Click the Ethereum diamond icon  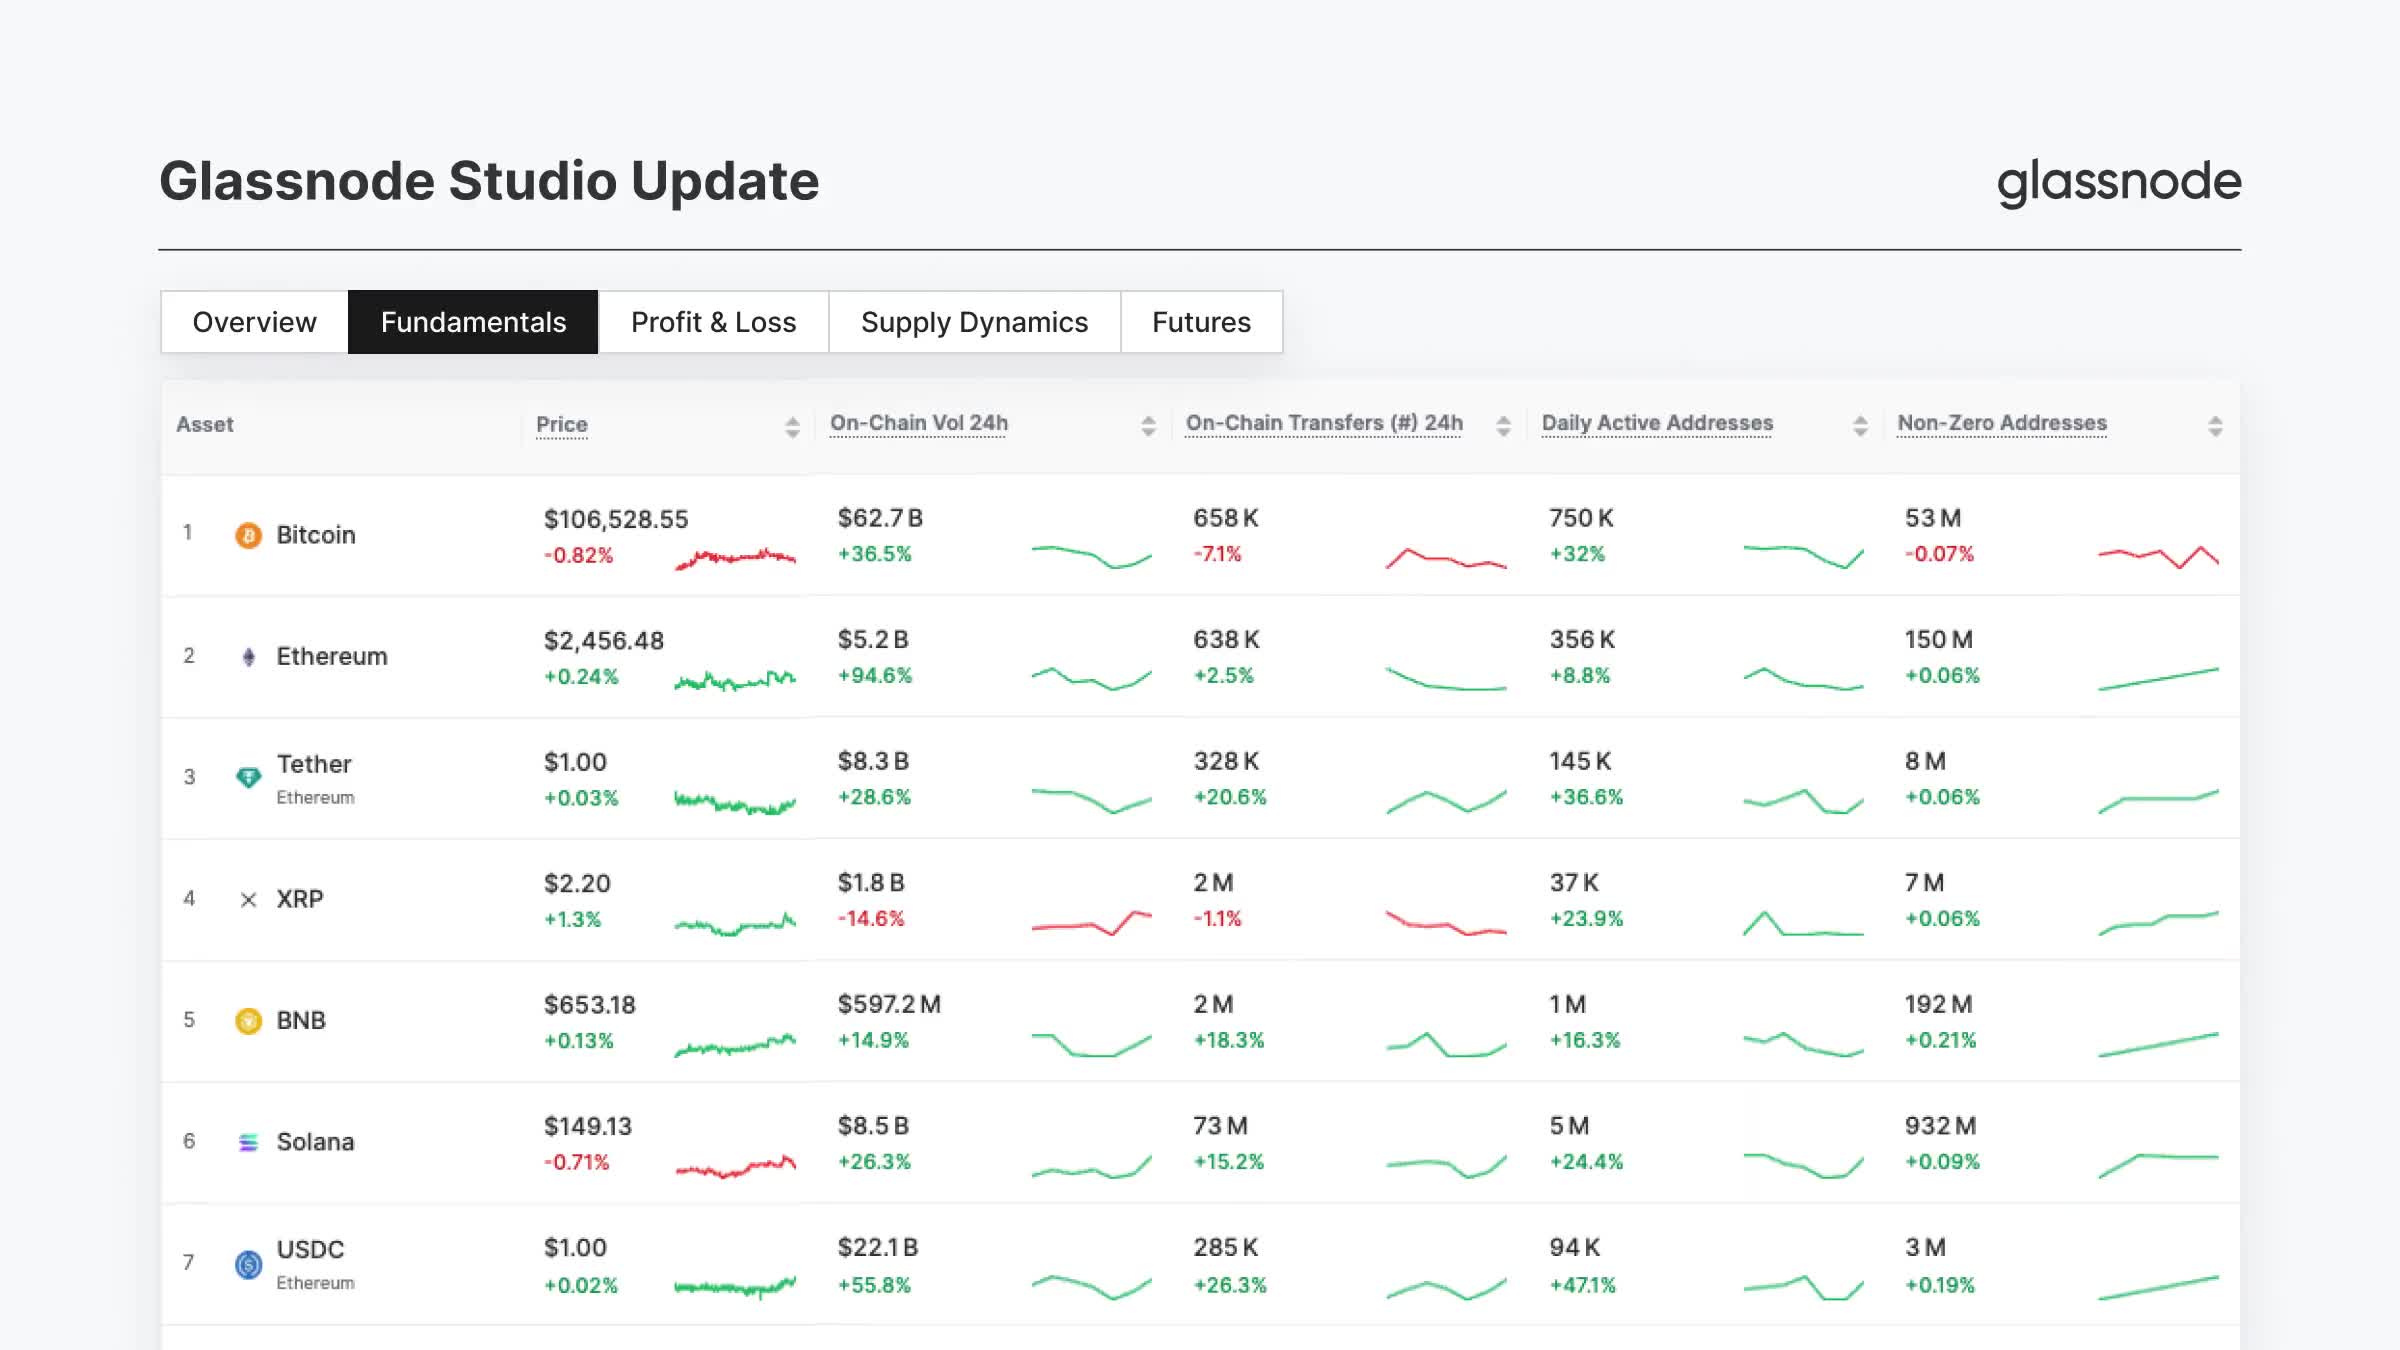[x=248, y=655]
